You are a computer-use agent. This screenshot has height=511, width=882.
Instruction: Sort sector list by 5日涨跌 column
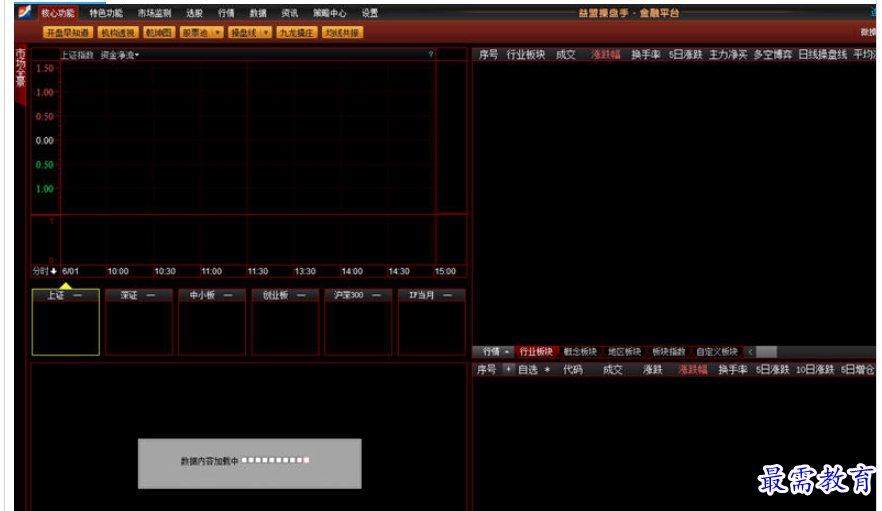(686, 55)
